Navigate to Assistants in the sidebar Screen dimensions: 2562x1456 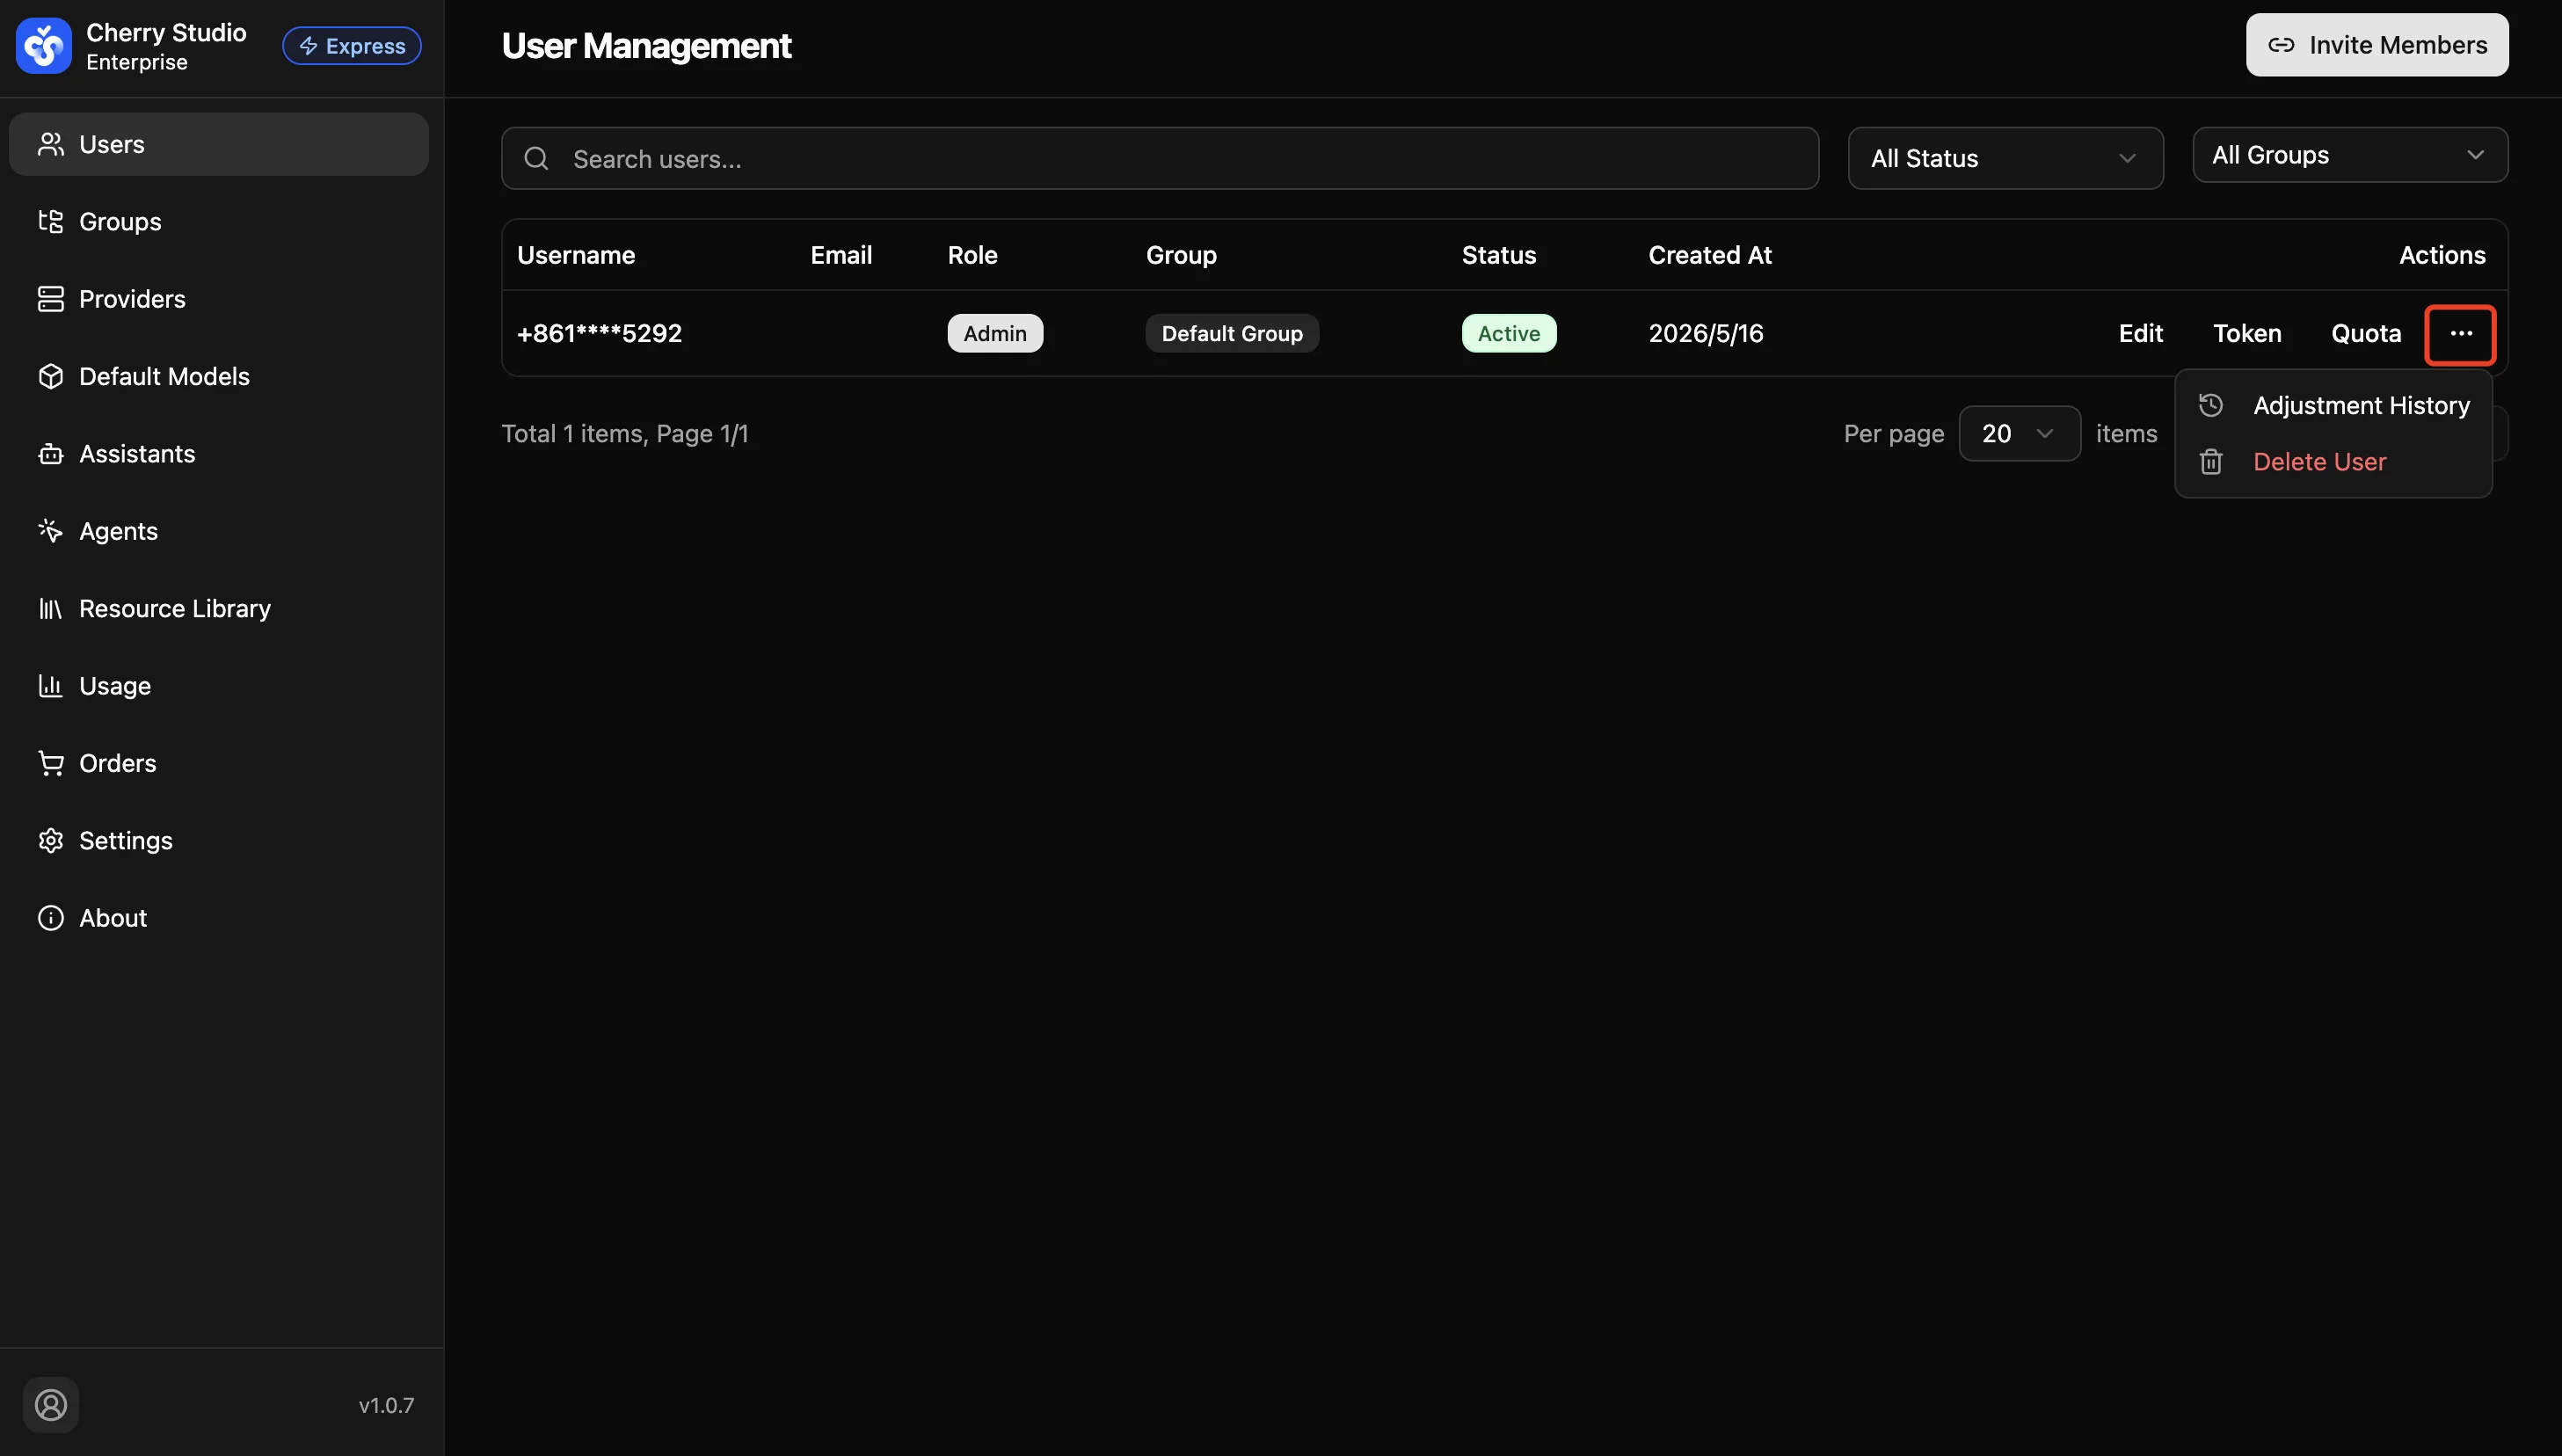tap(218, 454)
